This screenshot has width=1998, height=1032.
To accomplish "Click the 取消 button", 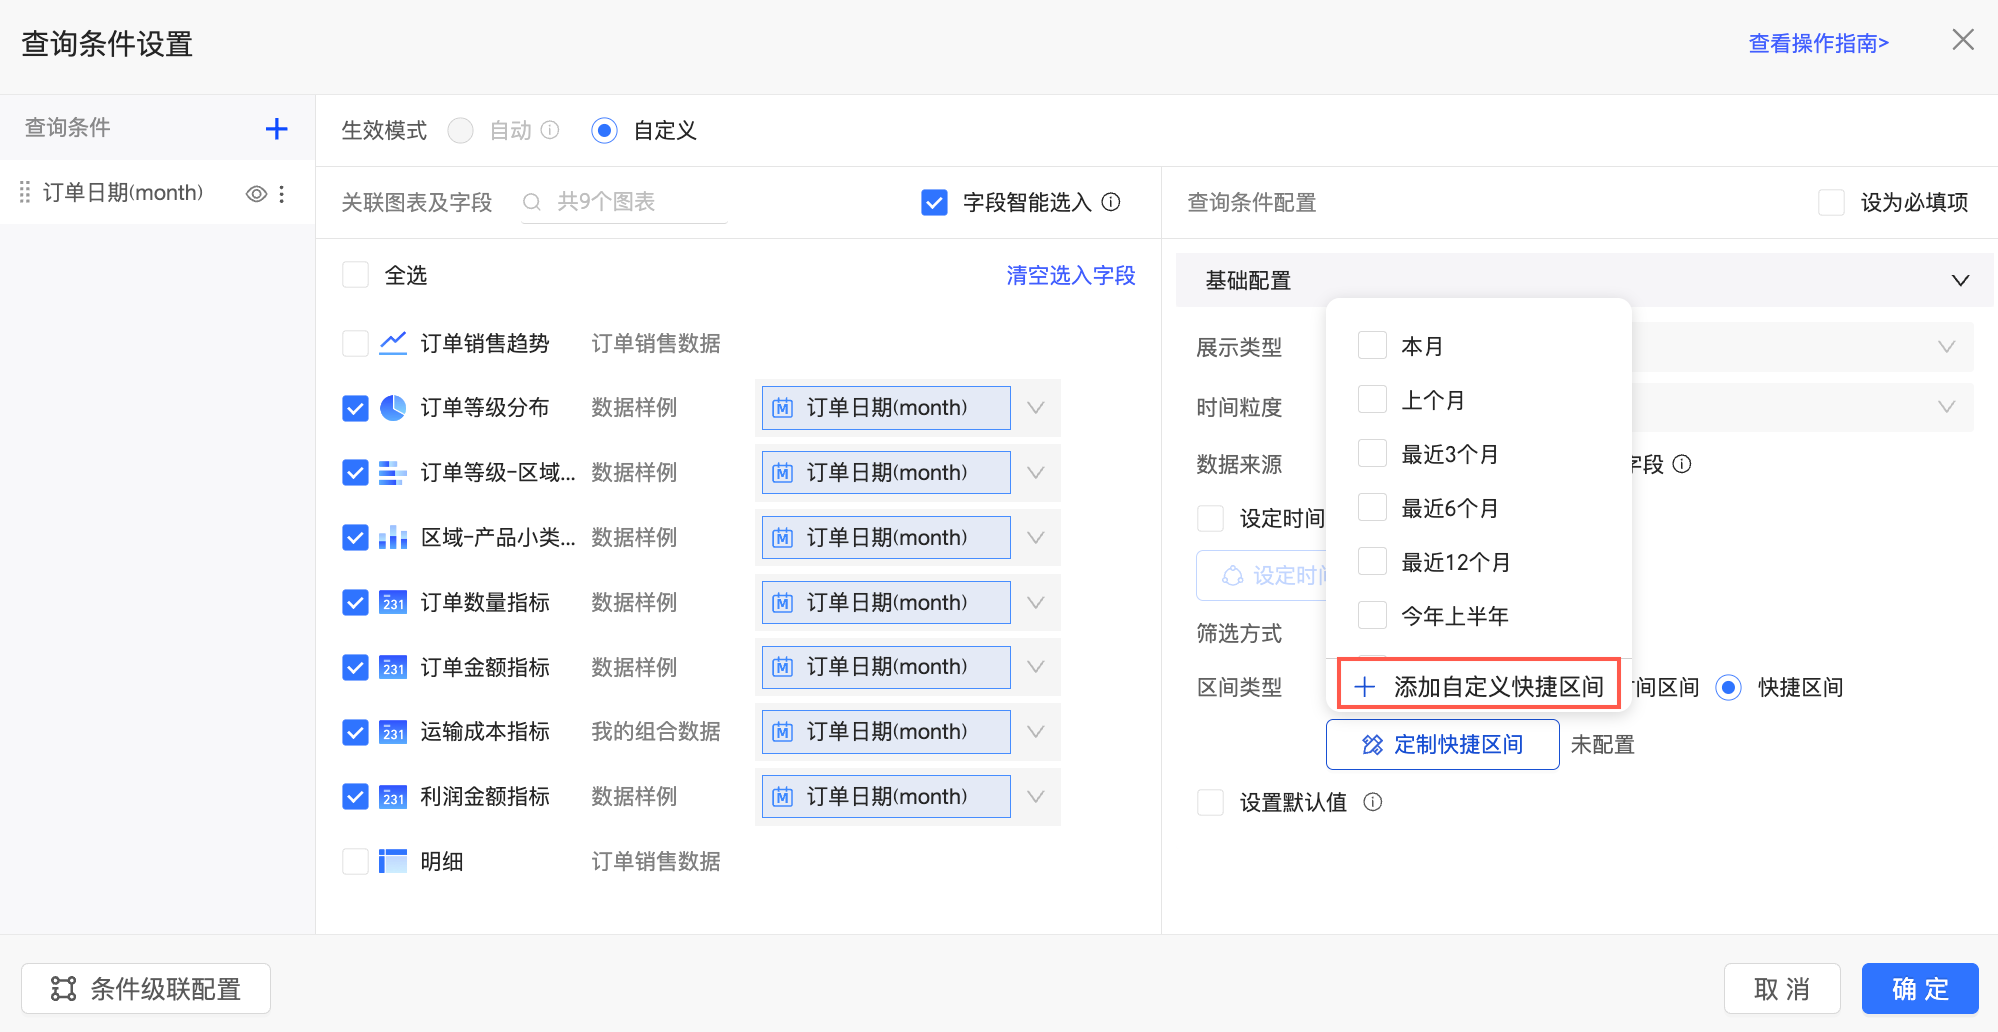I will coord(1782,989).
